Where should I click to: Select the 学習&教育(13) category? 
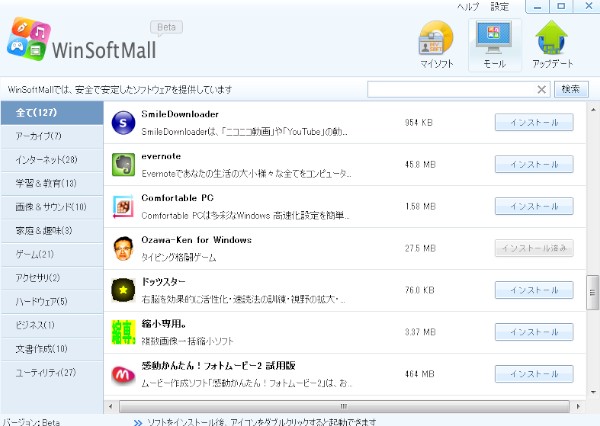[x=52, y=183]
